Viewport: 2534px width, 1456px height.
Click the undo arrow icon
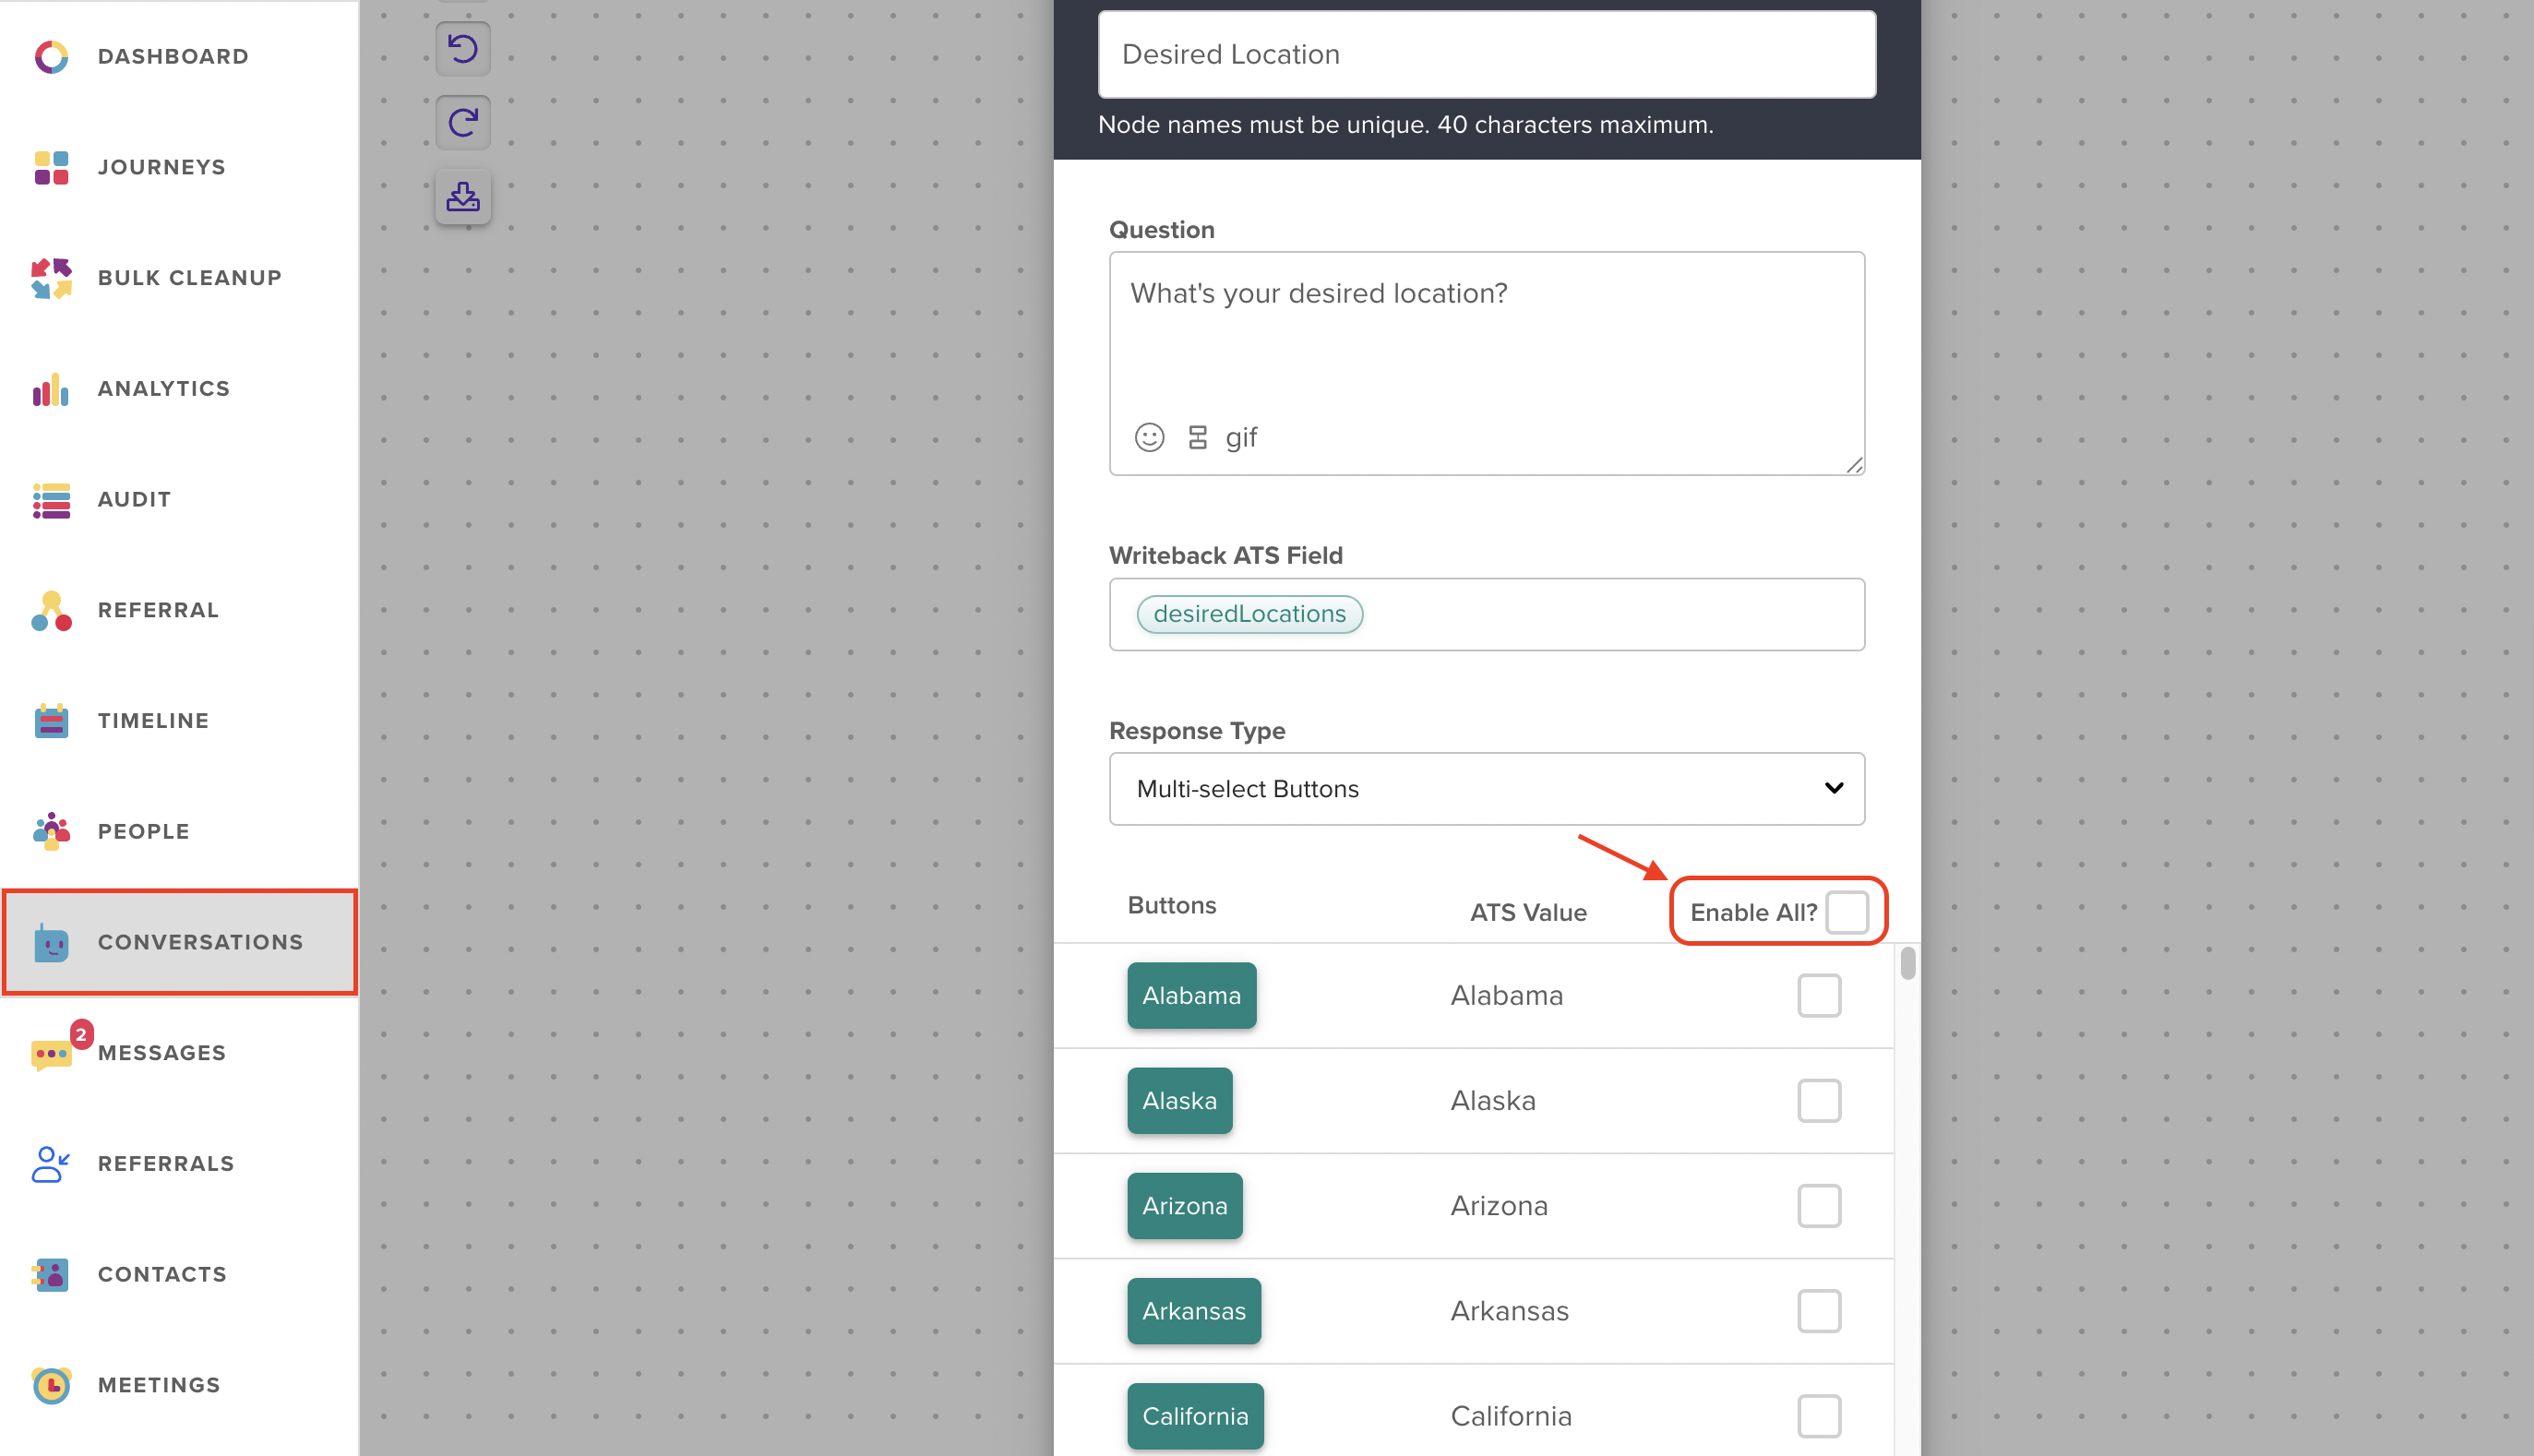coord(462,49)
